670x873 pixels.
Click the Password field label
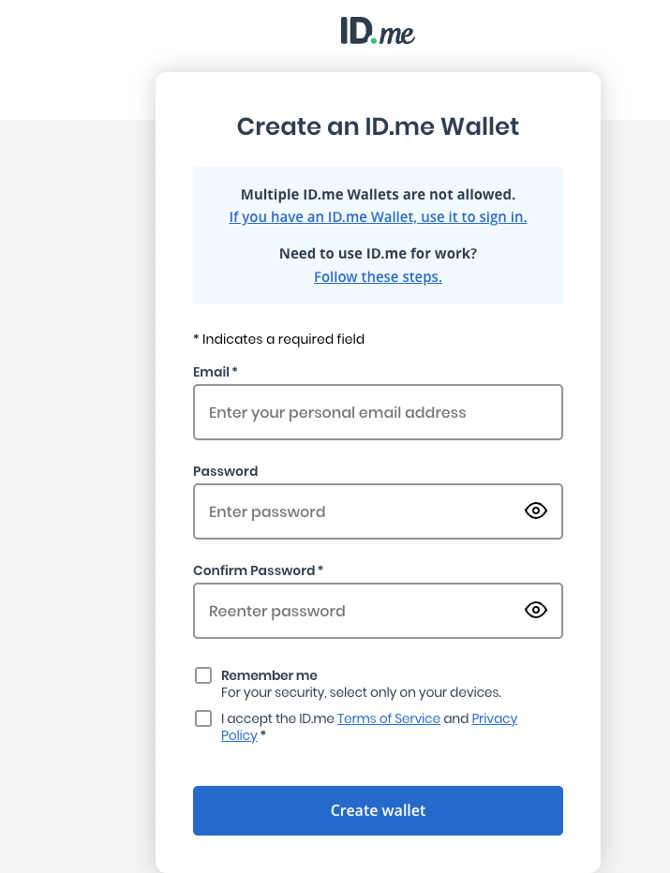[x=225, y=471]
